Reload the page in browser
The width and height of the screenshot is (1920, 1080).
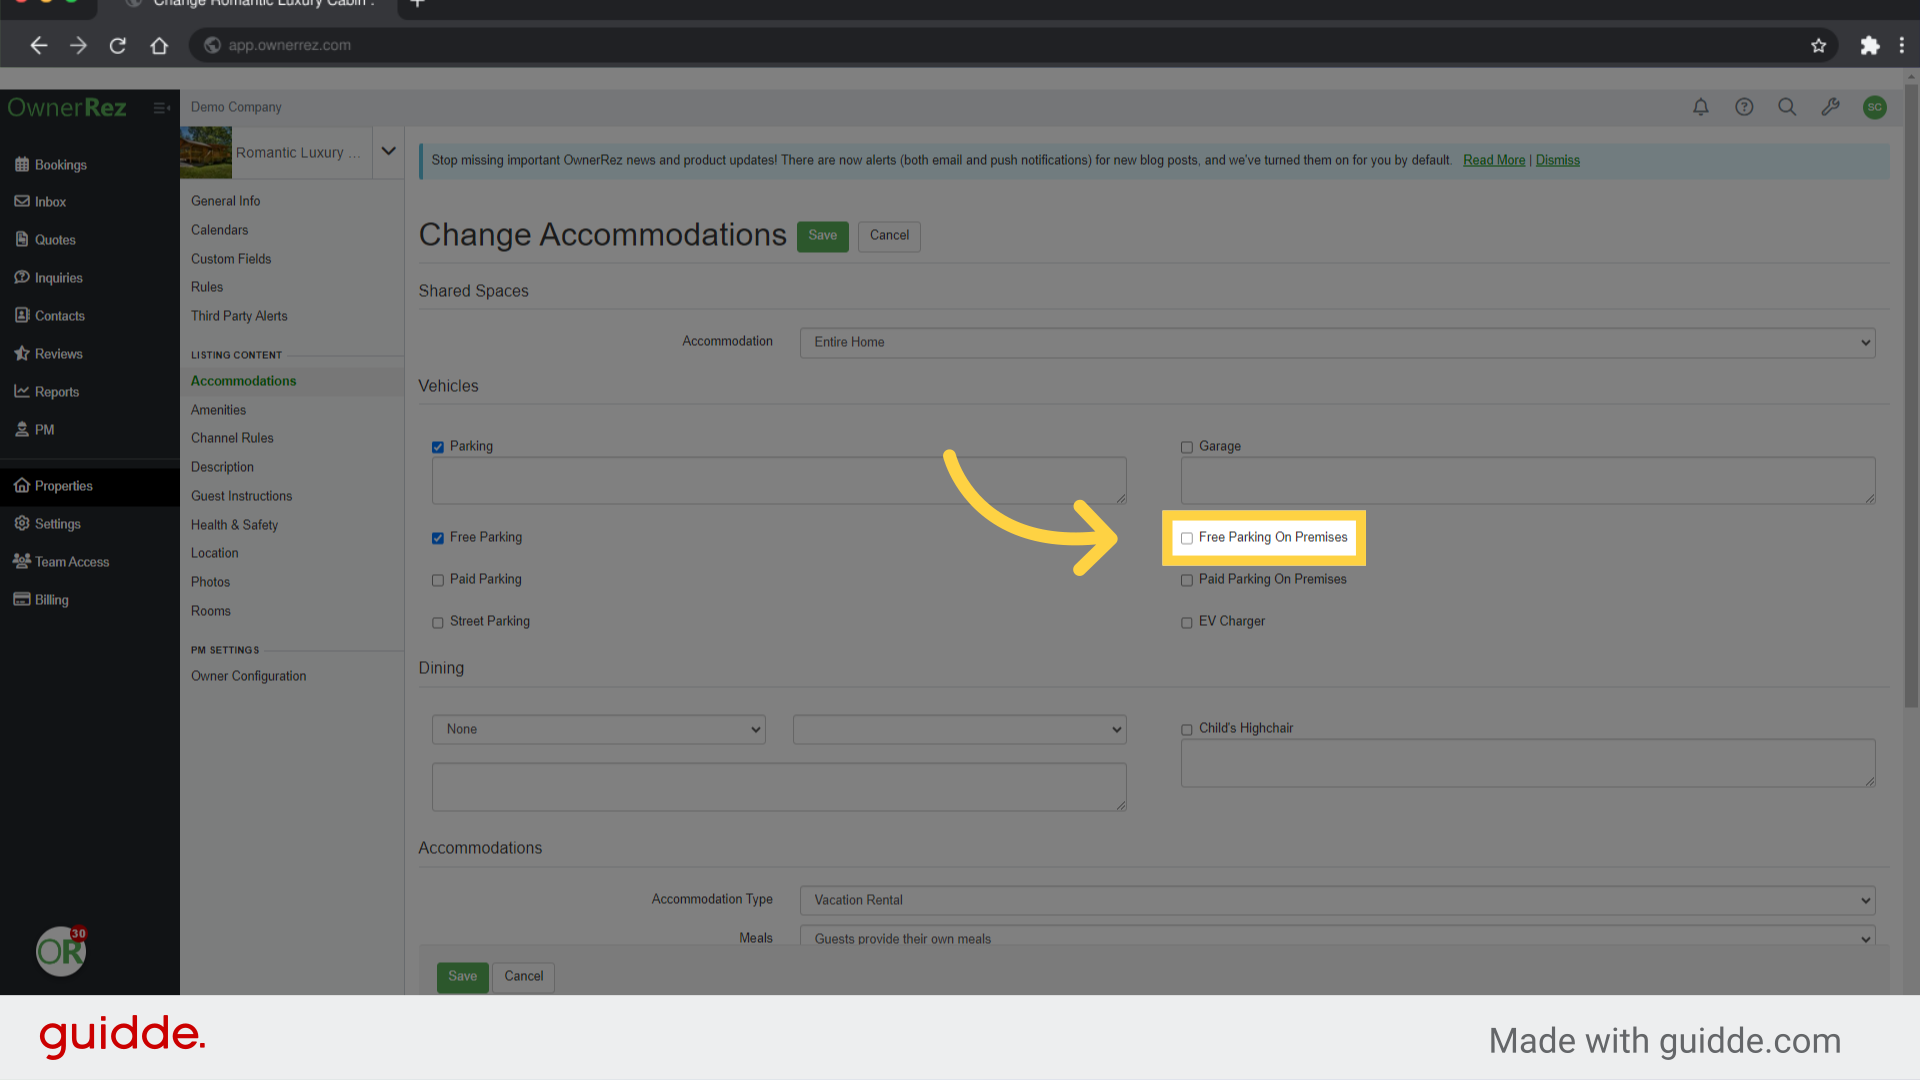click(x=118, y=45)
